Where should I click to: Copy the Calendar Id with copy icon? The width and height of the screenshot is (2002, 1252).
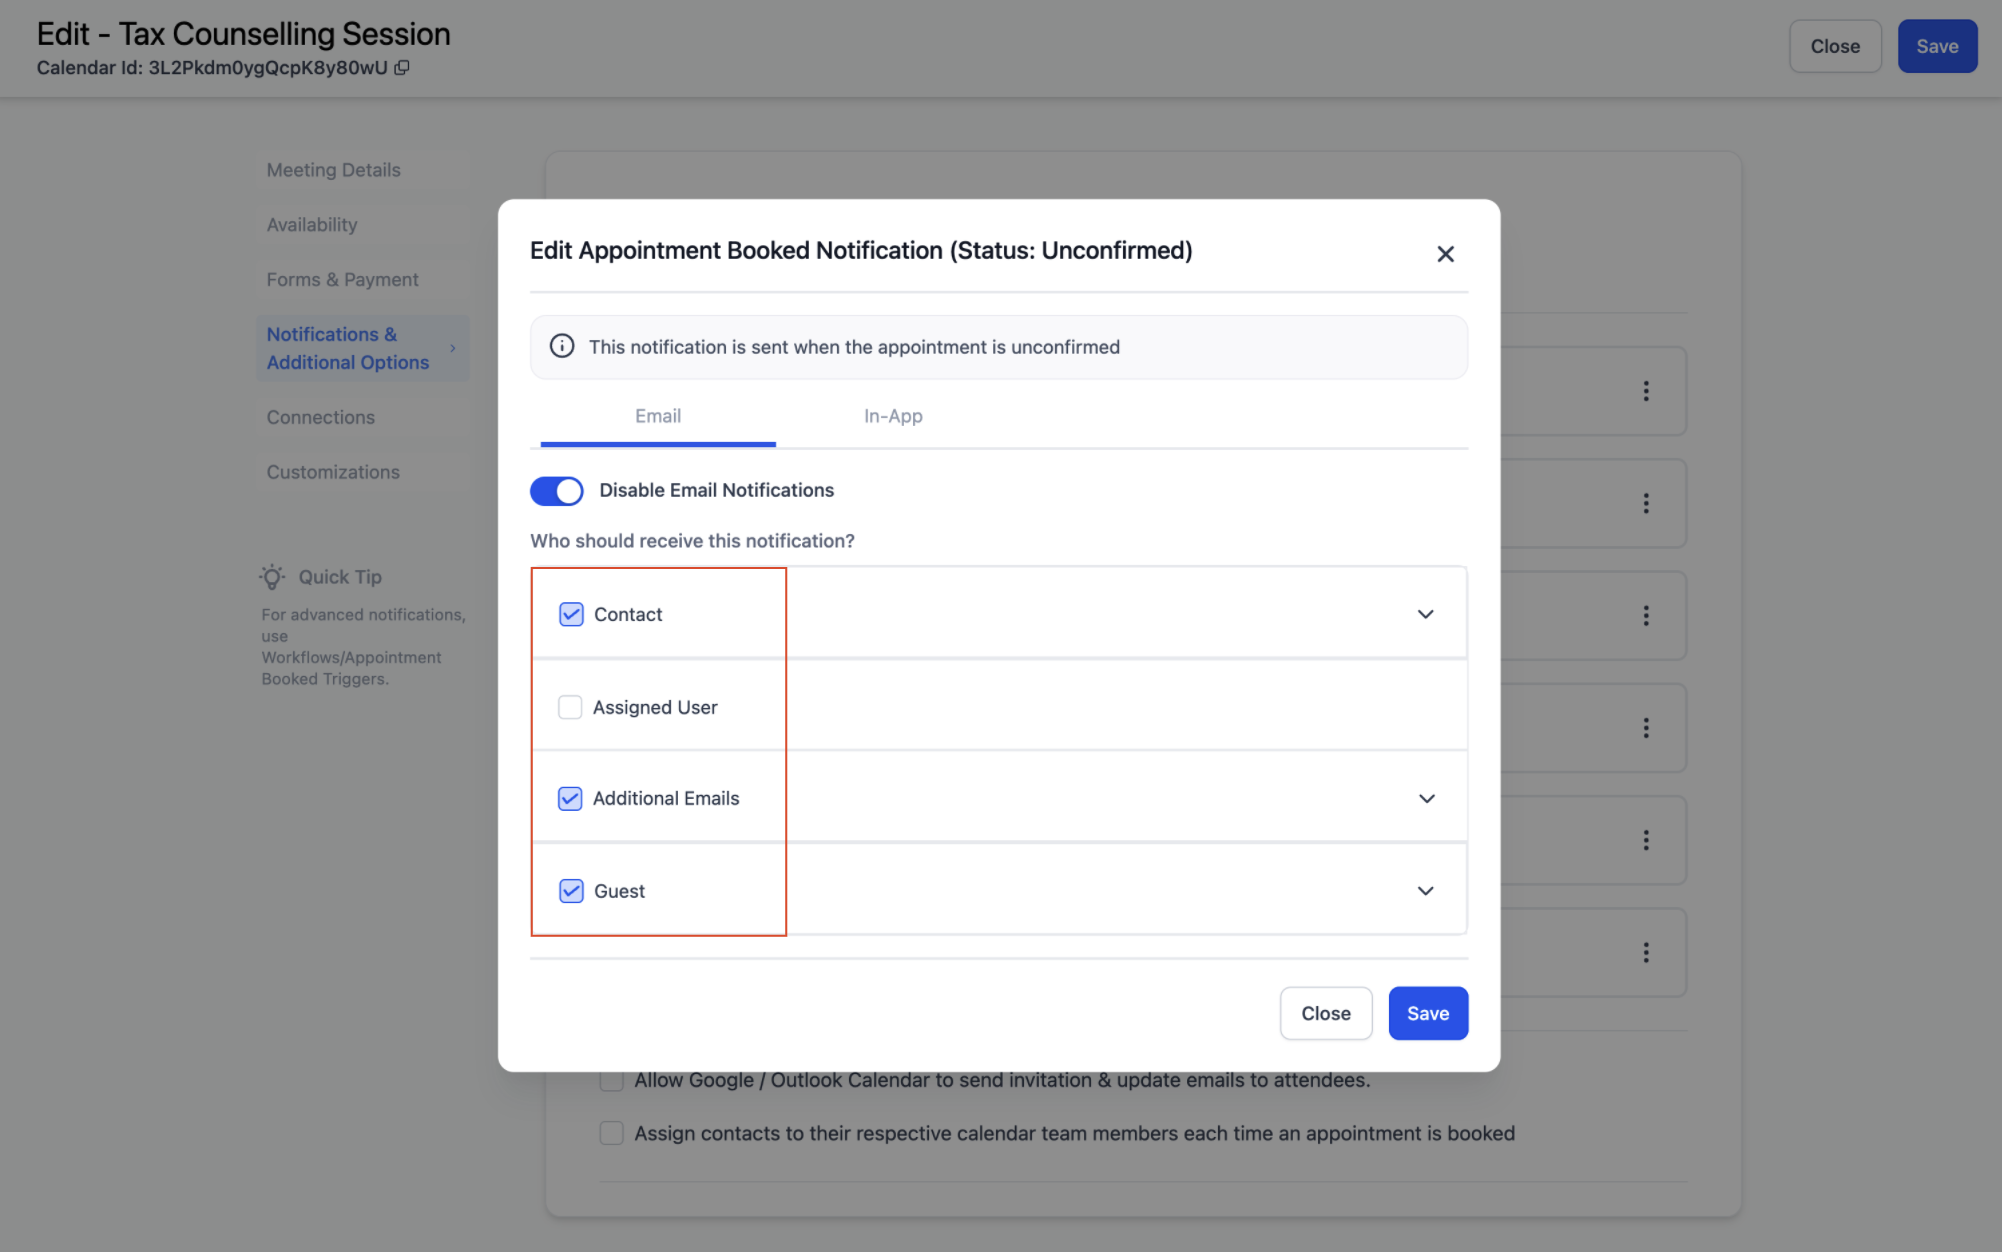(x=402, y=68)
